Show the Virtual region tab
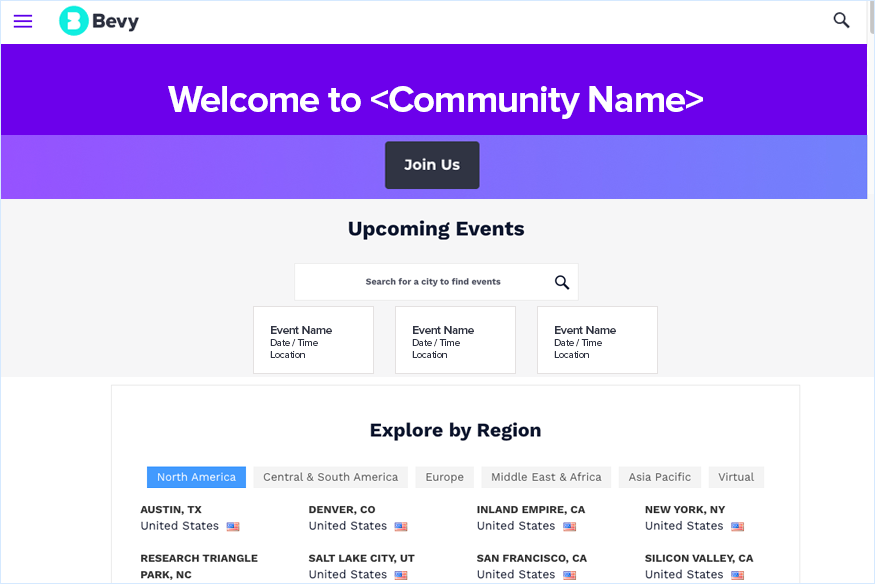 [736, 477]
